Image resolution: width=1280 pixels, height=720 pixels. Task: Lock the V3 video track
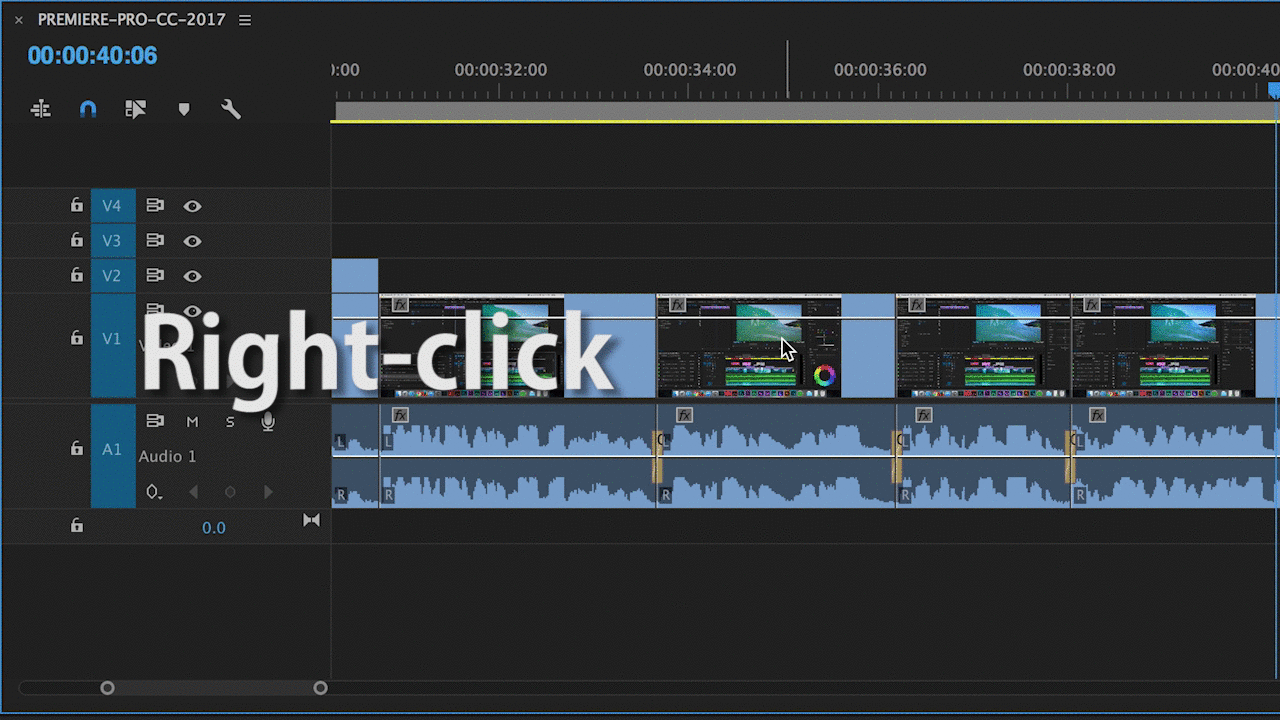click(76, 240)
